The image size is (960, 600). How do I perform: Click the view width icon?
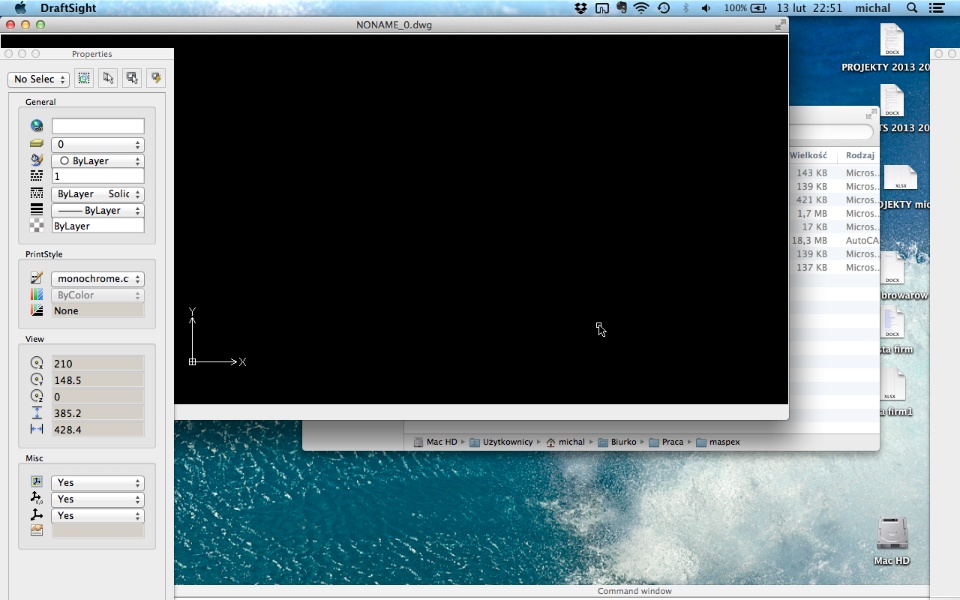pos(37,429)
